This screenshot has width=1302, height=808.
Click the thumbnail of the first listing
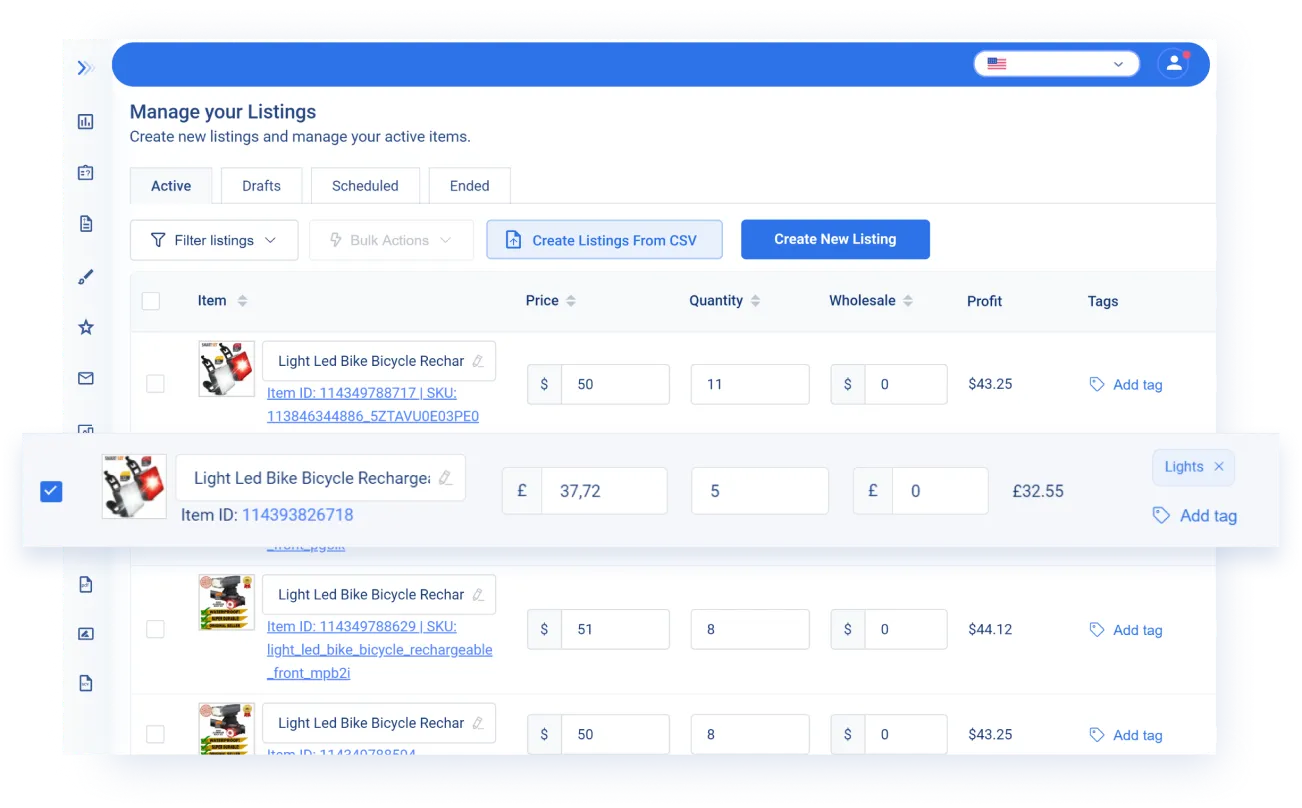(227, 369)
